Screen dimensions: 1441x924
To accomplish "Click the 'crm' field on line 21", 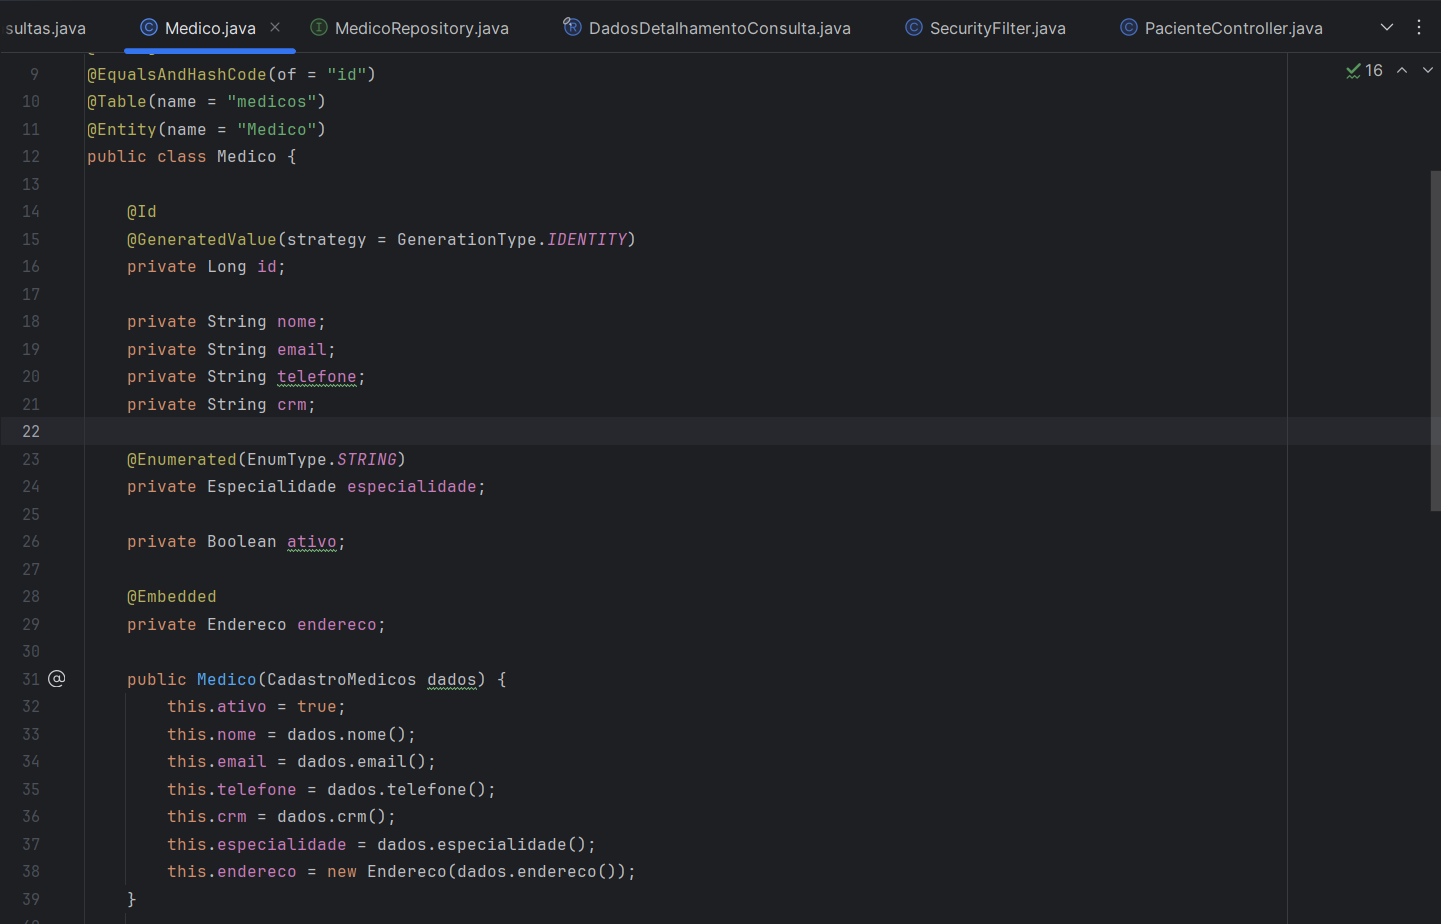I will 292,405.
